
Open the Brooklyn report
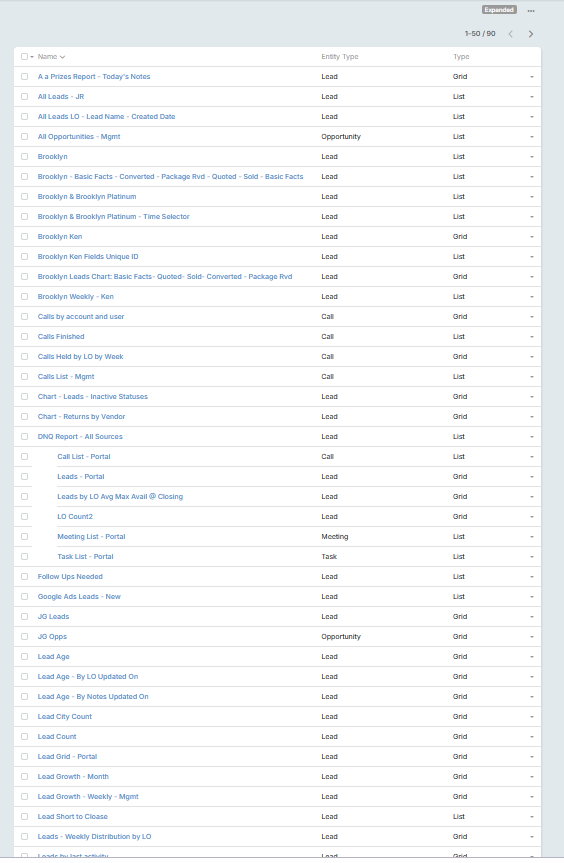(52, 156)
